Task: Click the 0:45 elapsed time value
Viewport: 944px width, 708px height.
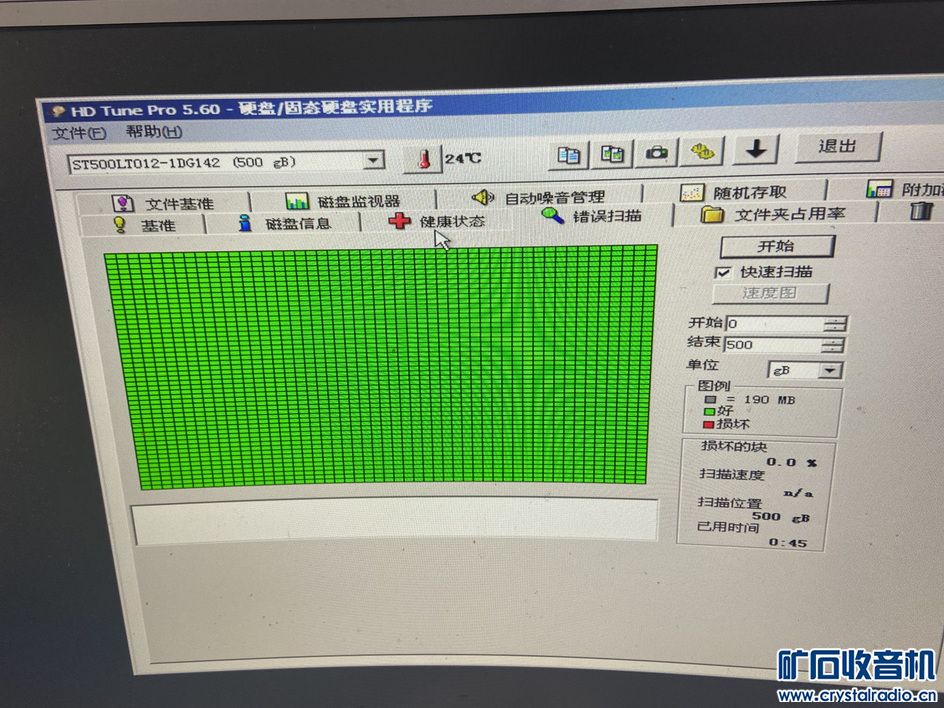Action: (787, 542)
